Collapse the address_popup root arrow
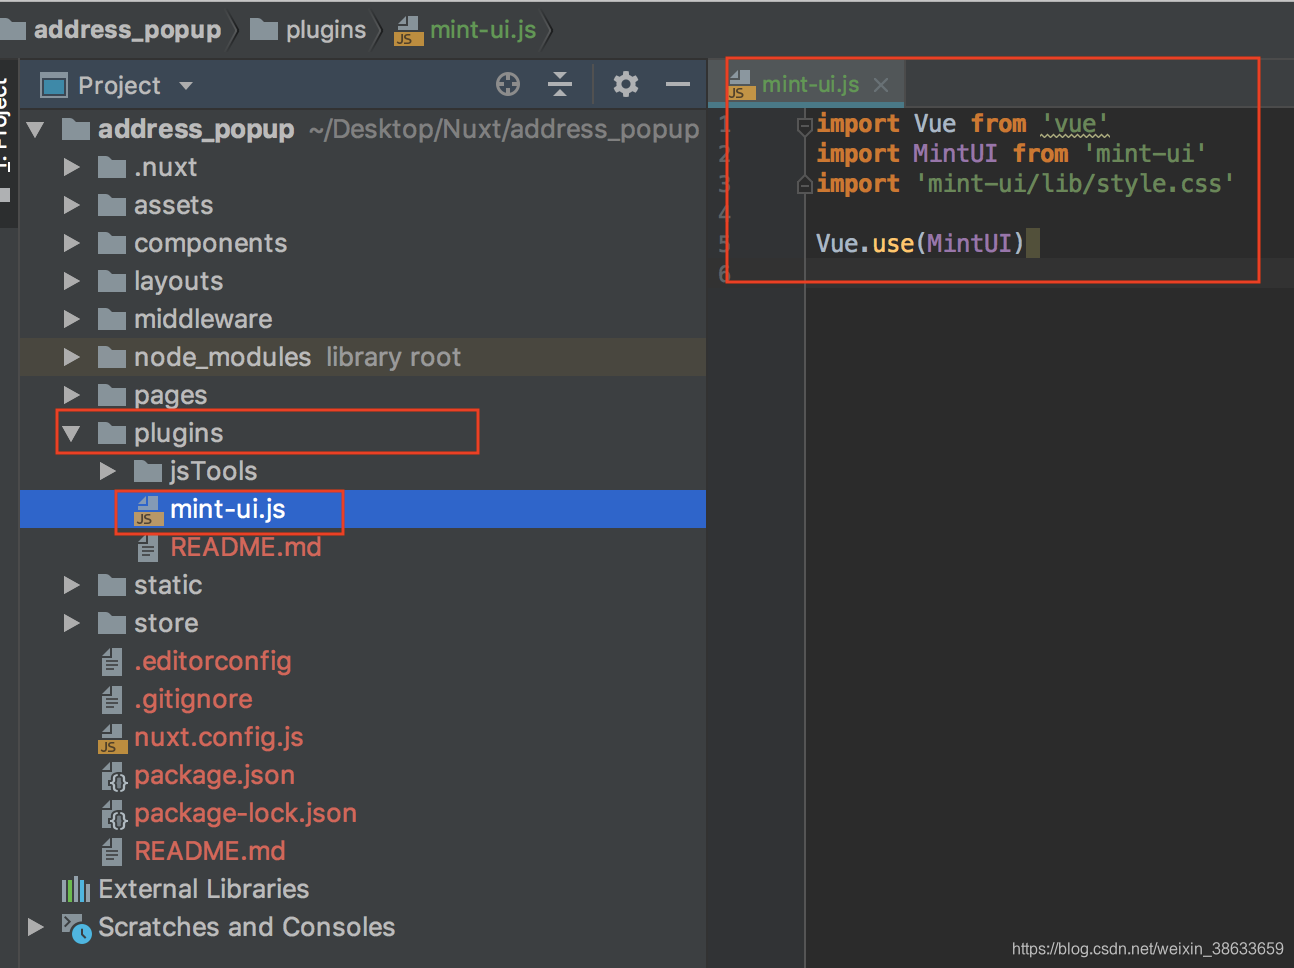The image size is (1294, 968). pos(36,129)
